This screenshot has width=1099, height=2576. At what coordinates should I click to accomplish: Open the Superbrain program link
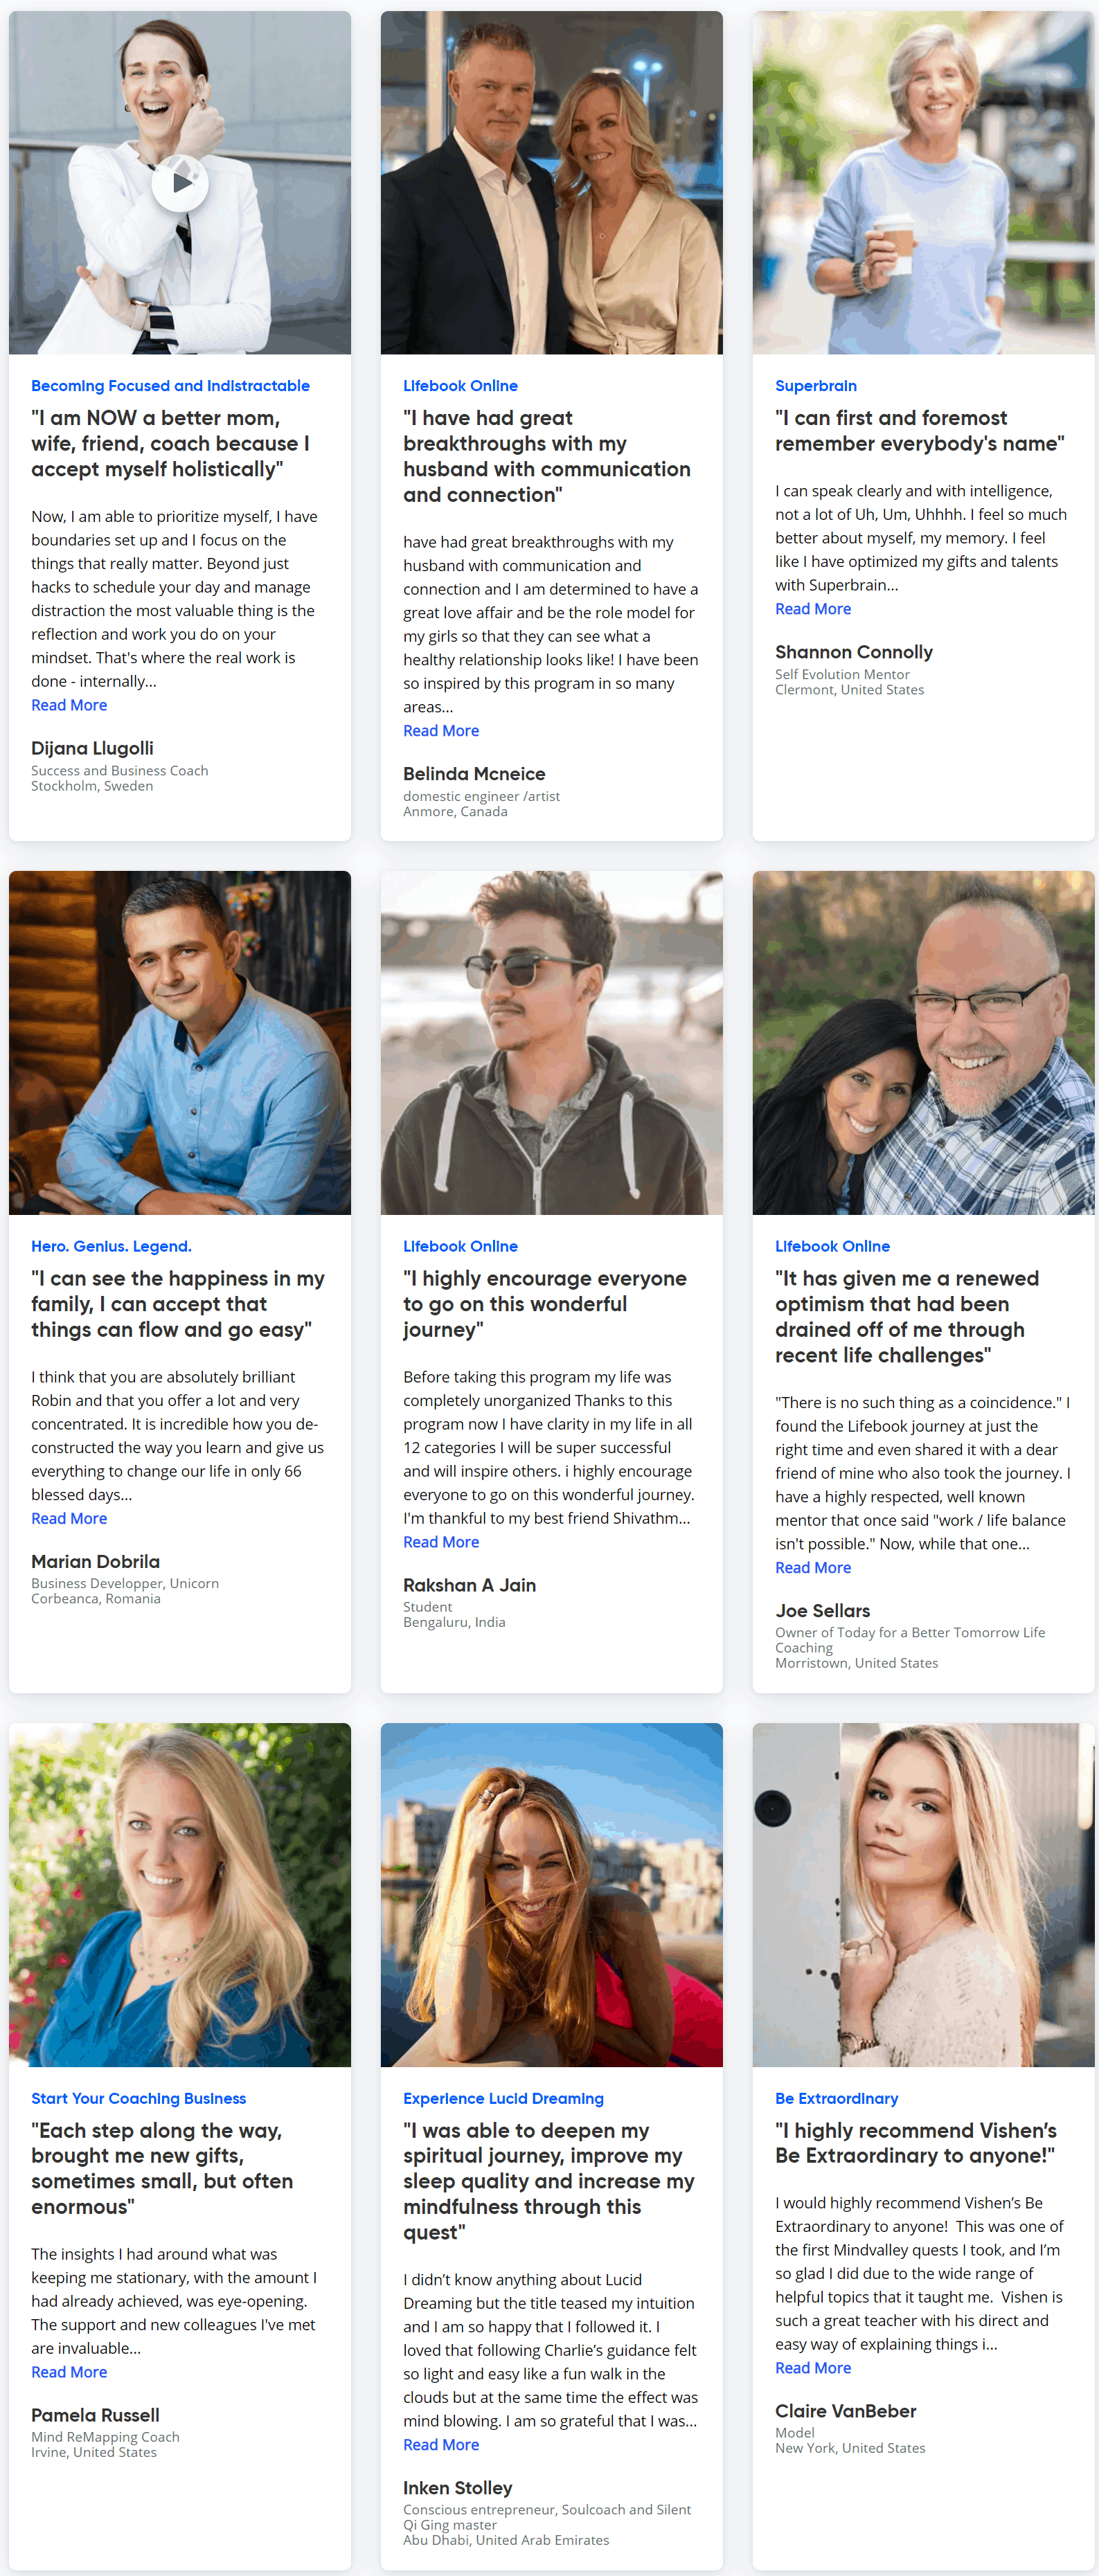point(815,386)
